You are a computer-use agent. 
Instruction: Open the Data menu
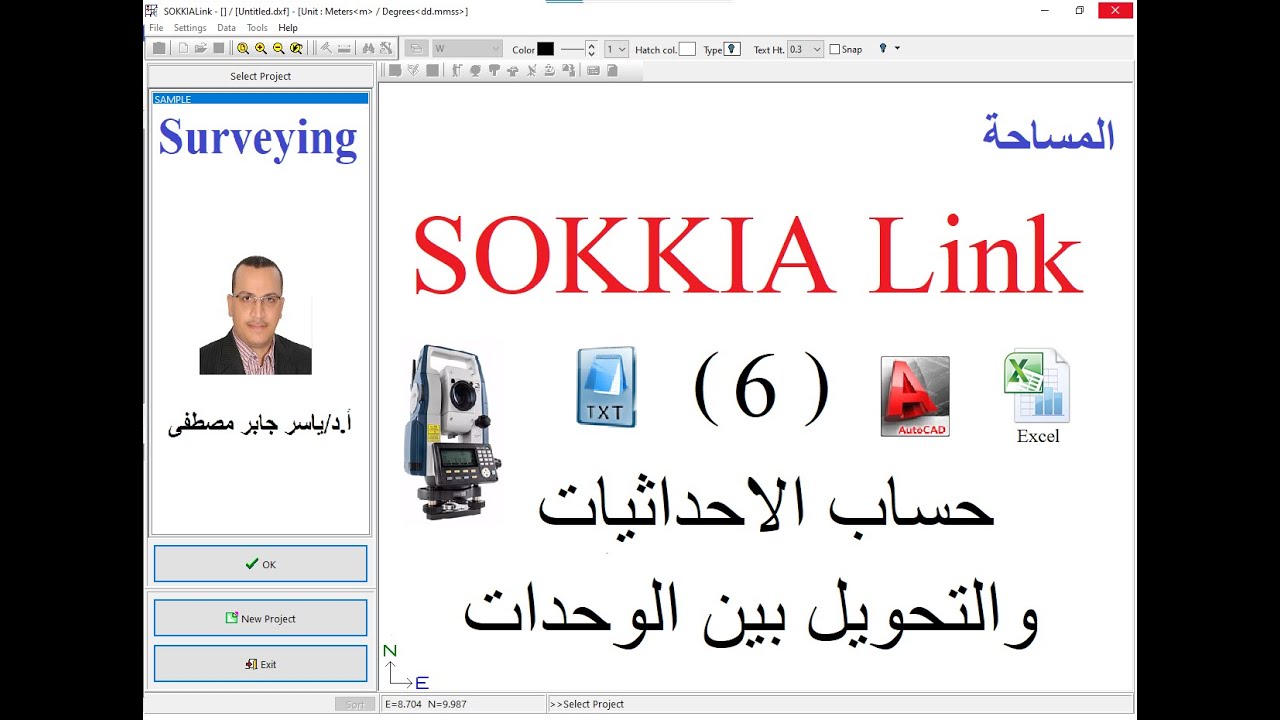click(227, 28)
